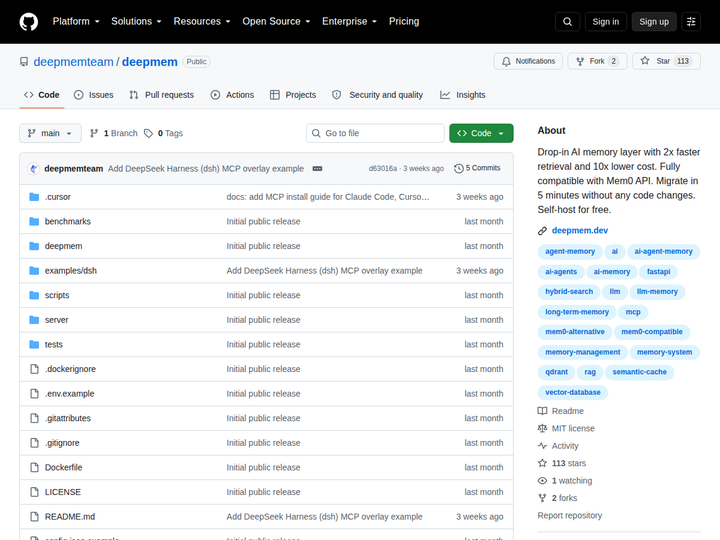Select the Notifications bell icon
720x540 pixels.
[x=506, y=62]
